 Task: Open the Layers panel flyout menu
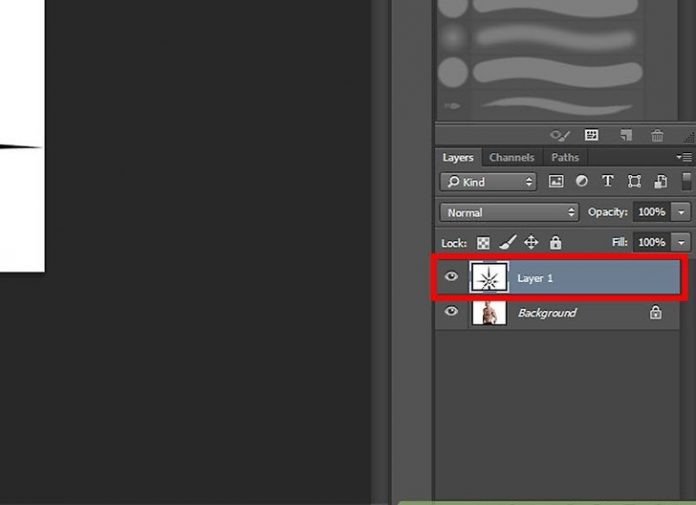pyautogui.click(x=684, y=158)
